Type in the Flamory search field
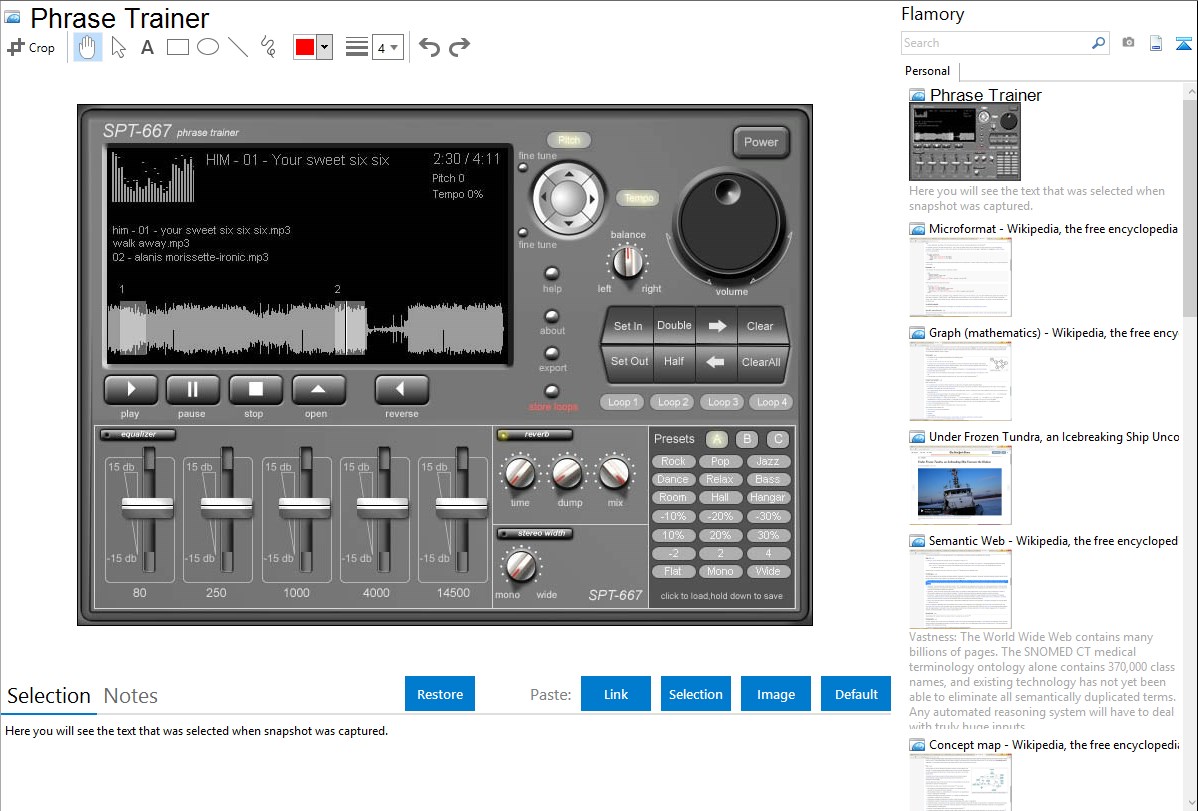 995,43
